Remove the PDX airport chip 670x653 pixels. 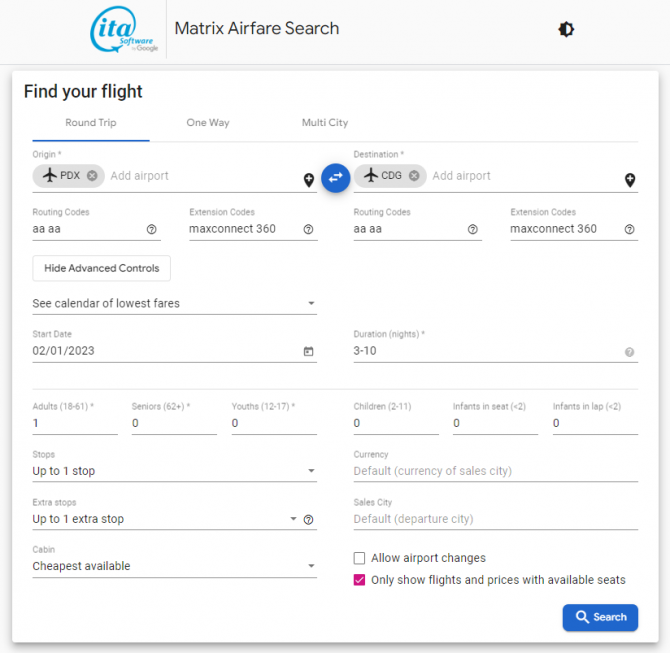pos(92,176)
